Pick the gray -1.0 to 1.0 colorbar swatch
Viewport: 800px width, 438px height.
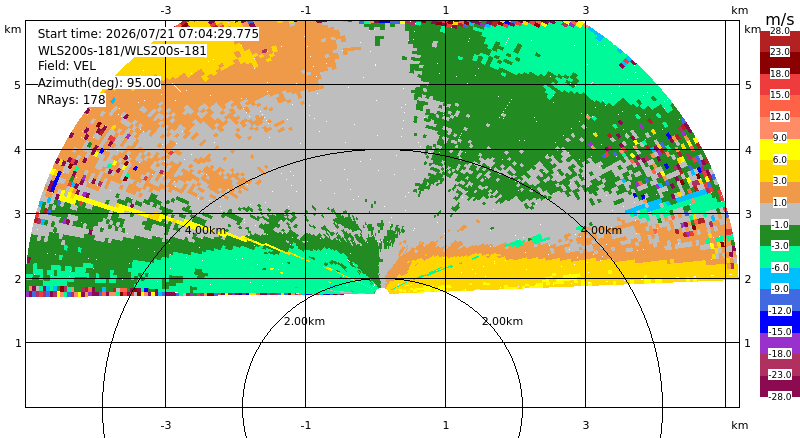click(x=780, y=214)
